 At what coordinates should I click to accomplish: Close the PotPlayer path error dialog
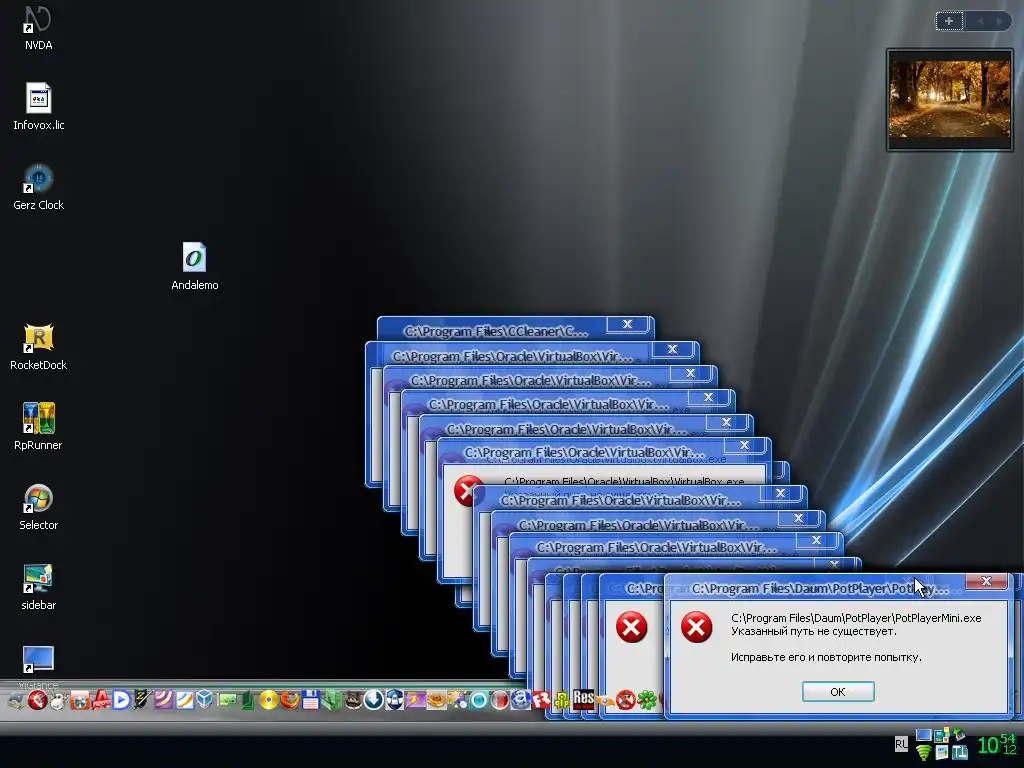986,581
